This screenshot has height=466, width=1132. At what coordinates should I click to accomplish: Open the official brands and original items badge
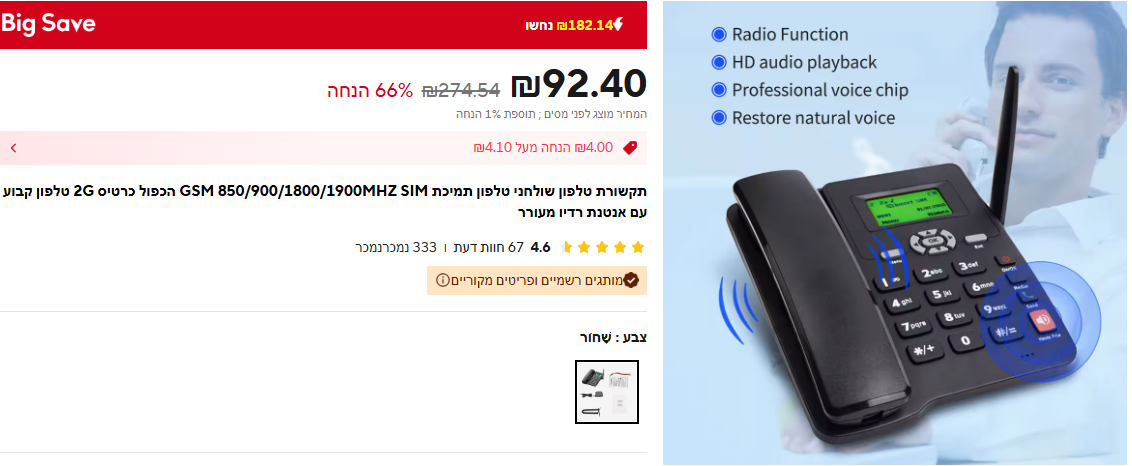(x=537, y=280)
